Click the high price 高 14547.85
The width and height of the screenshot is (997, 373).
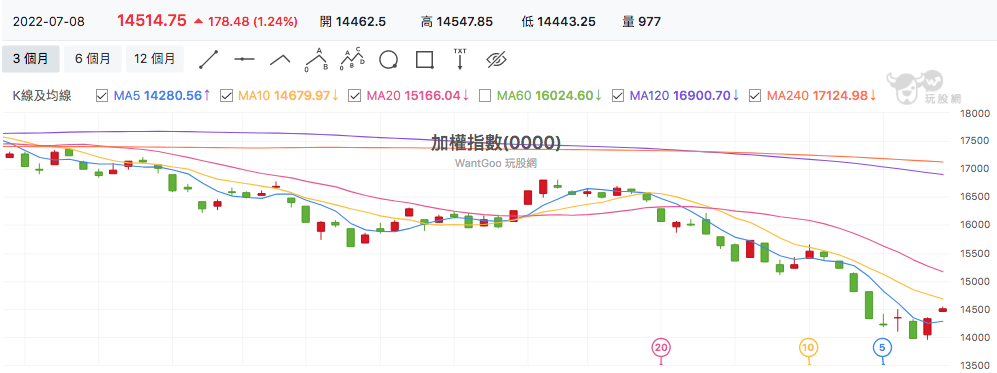coord(457,22)
